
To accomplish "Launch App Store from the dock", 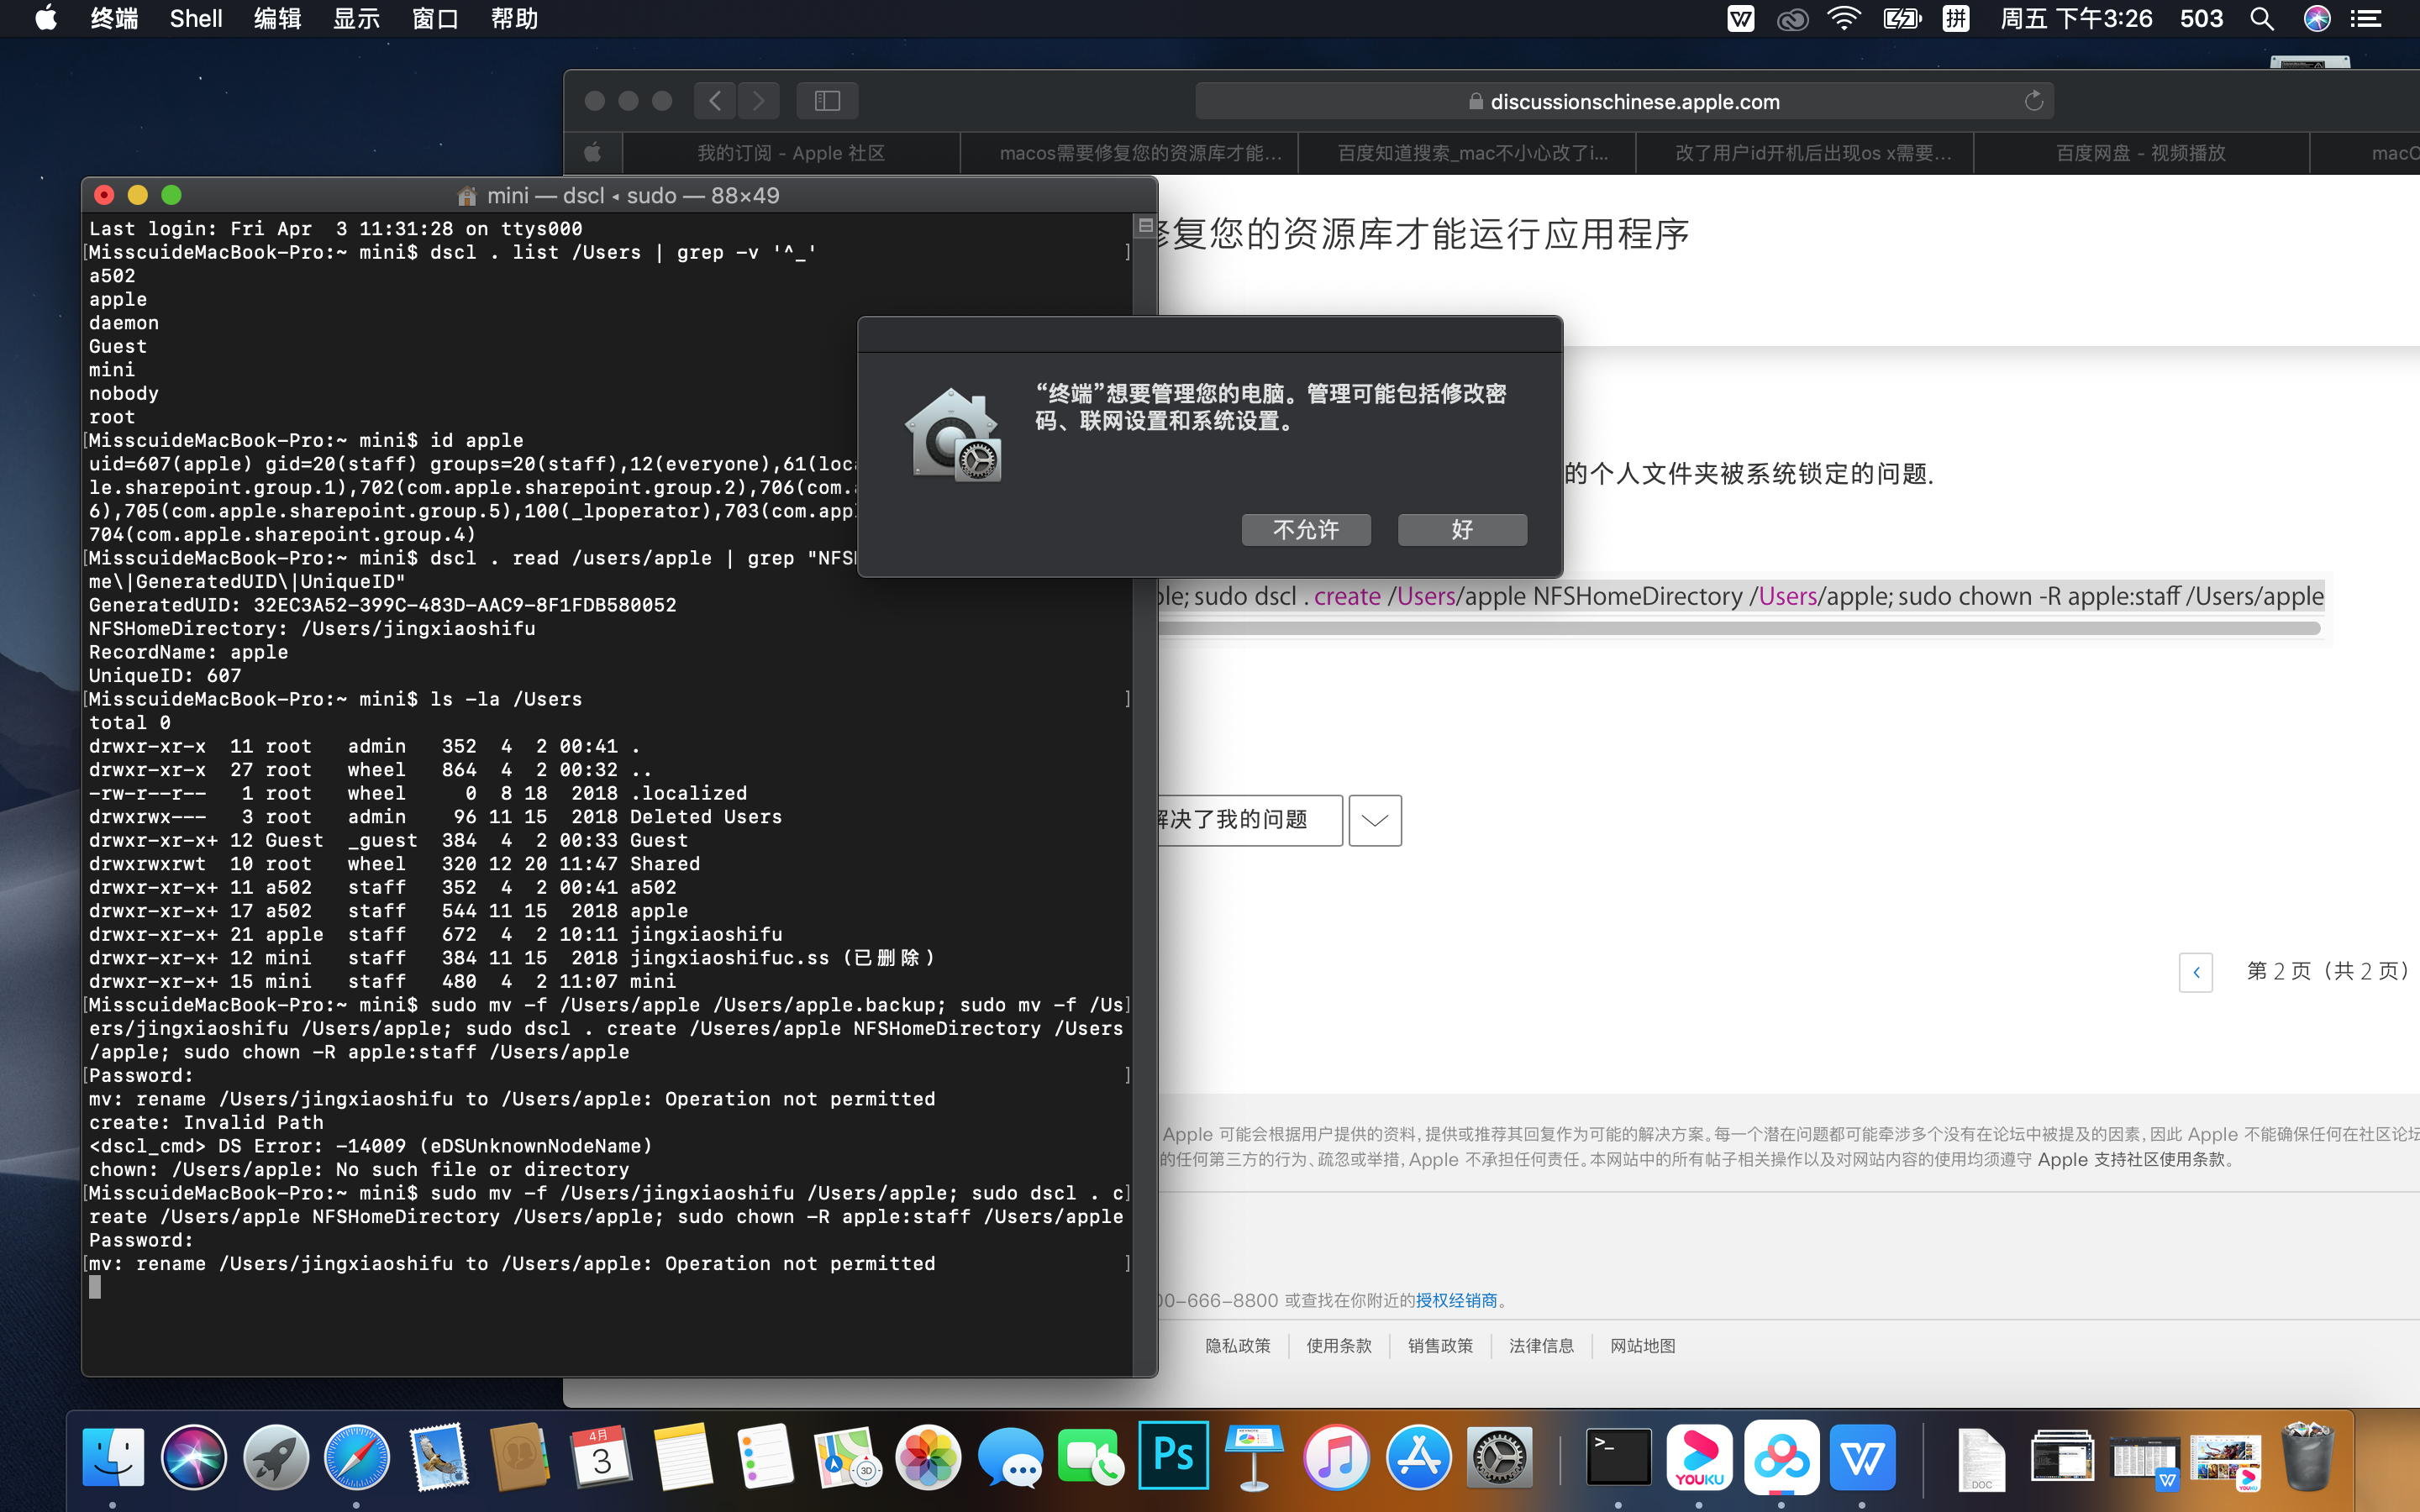I will (1418, 1456).
